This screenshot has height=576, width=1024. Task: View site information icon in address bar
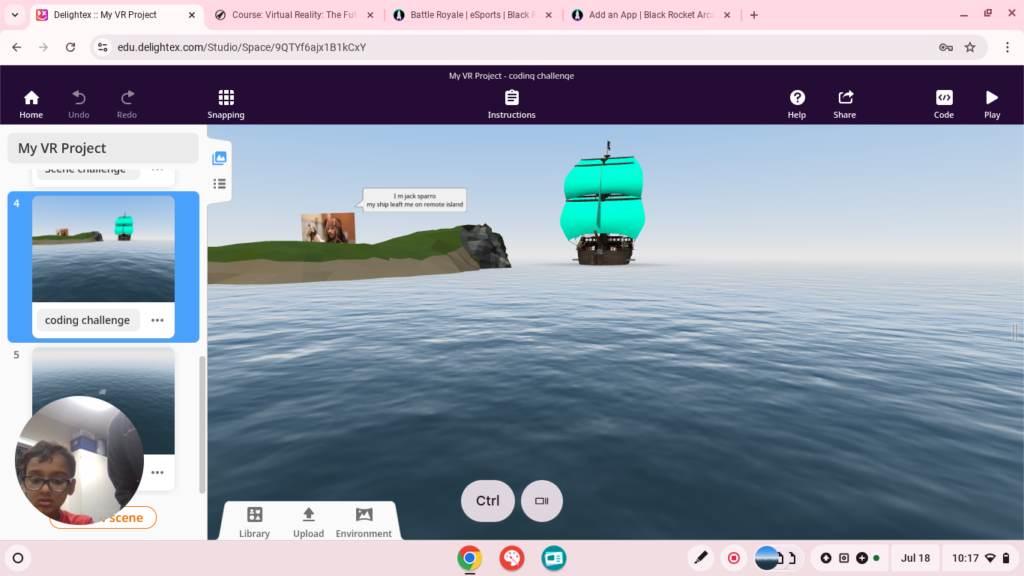tap(103, 47)
